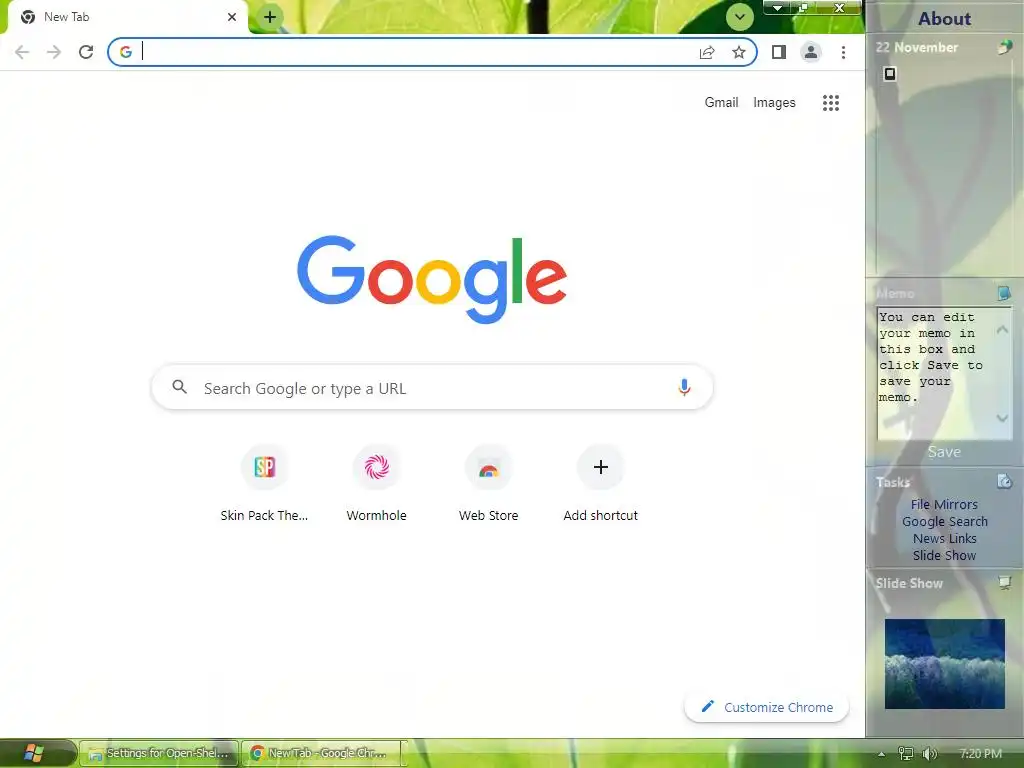Image resolution: width=1024 pixels, height=768 pixels.
Task: Click the Tasks panel header
Action: click(x=893, y=482)
